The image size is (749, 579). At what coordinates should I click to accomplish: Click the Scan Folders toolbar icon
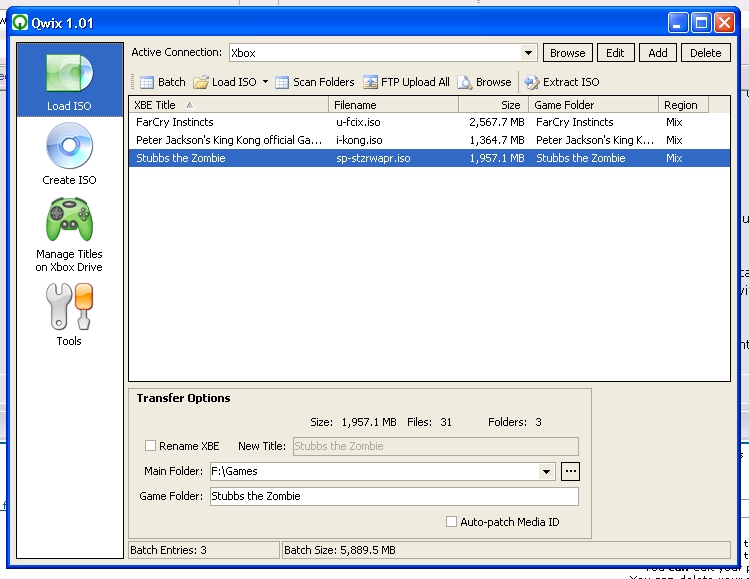282,82
